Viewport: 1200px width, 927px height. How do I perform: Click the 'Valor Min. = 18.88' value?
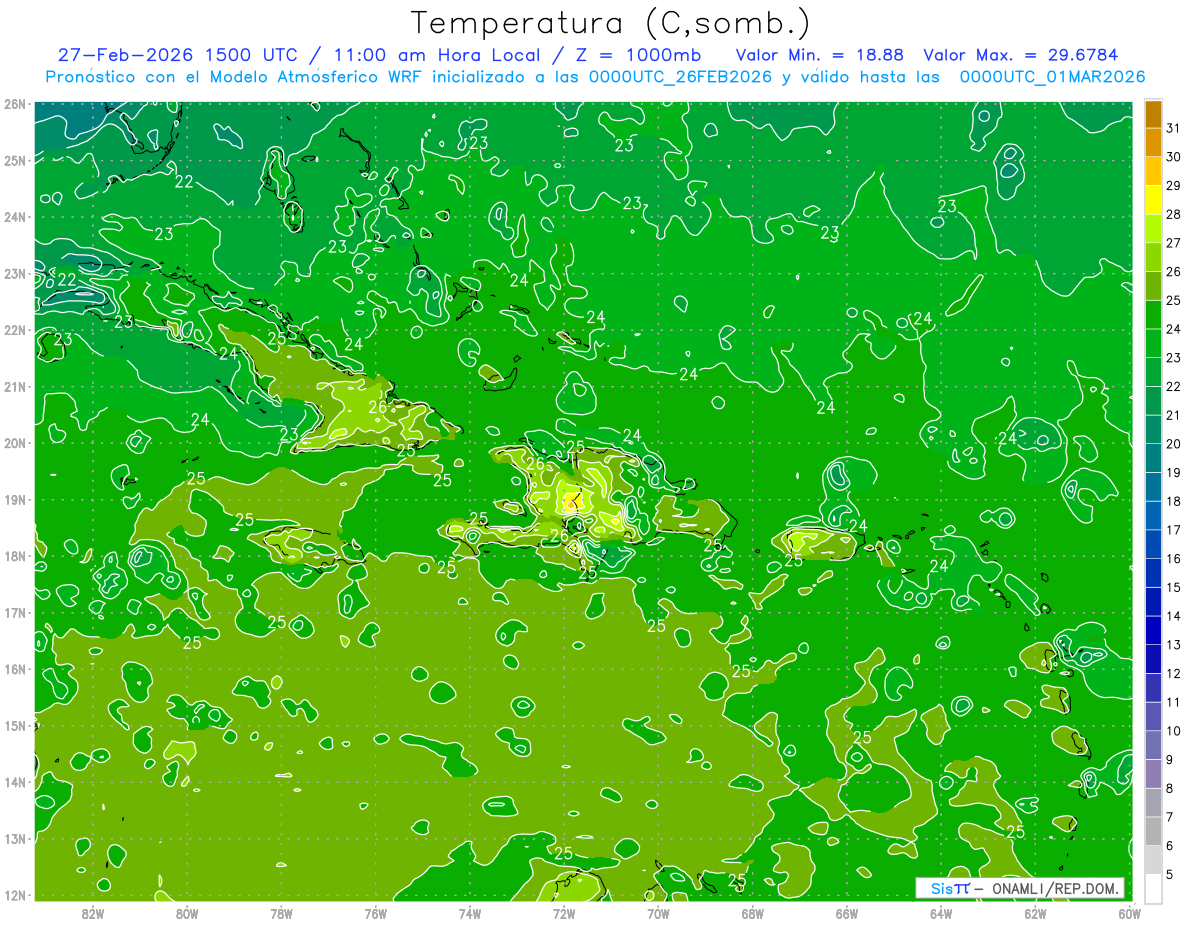[822, 55]
